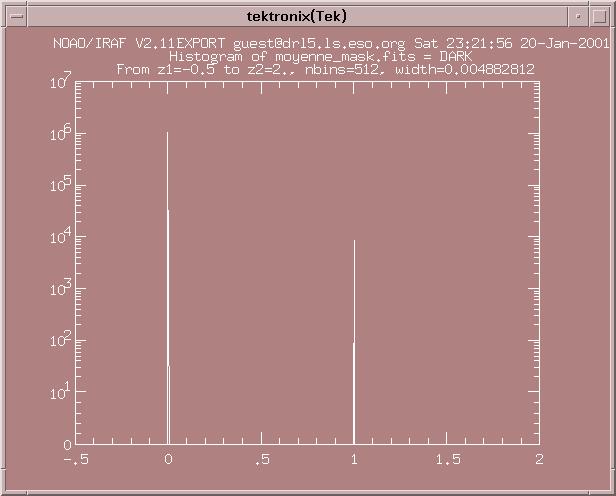The height and width of the screenshot is (496, 616).
Task: Click the minimize dot button in title bar
Action: 578,16
